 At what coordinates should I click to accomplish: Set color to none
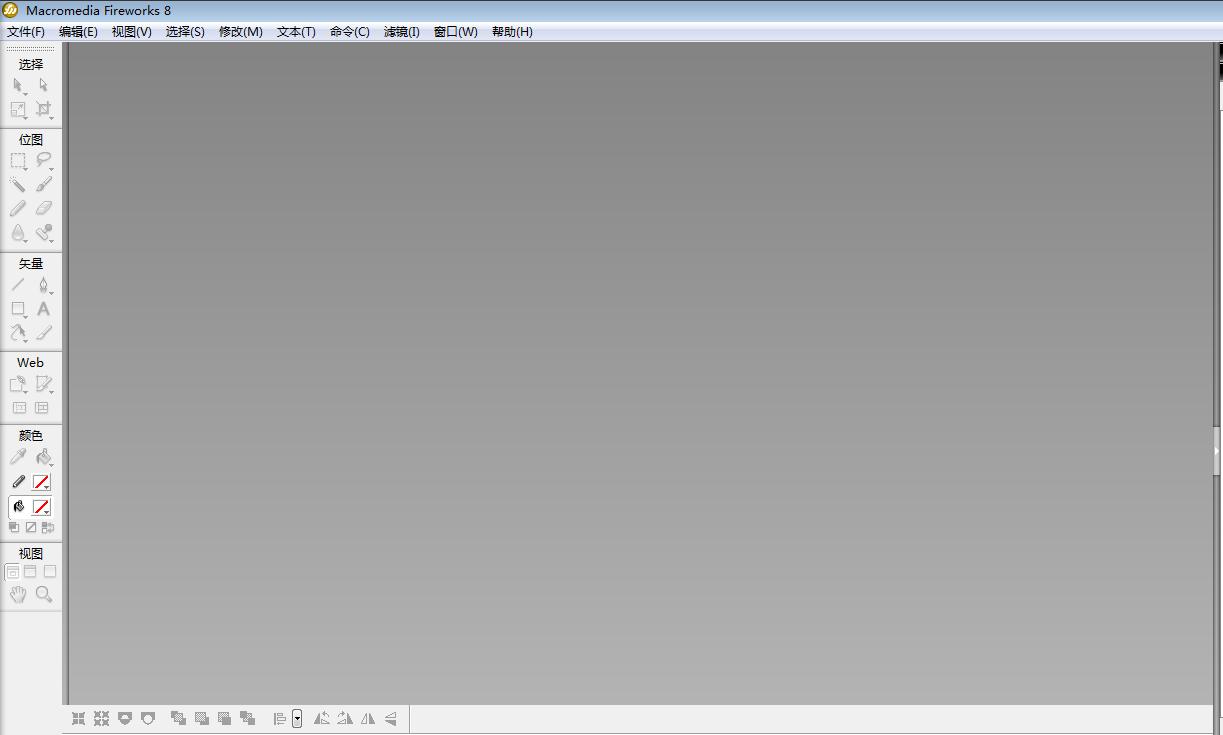coord(31,527)
